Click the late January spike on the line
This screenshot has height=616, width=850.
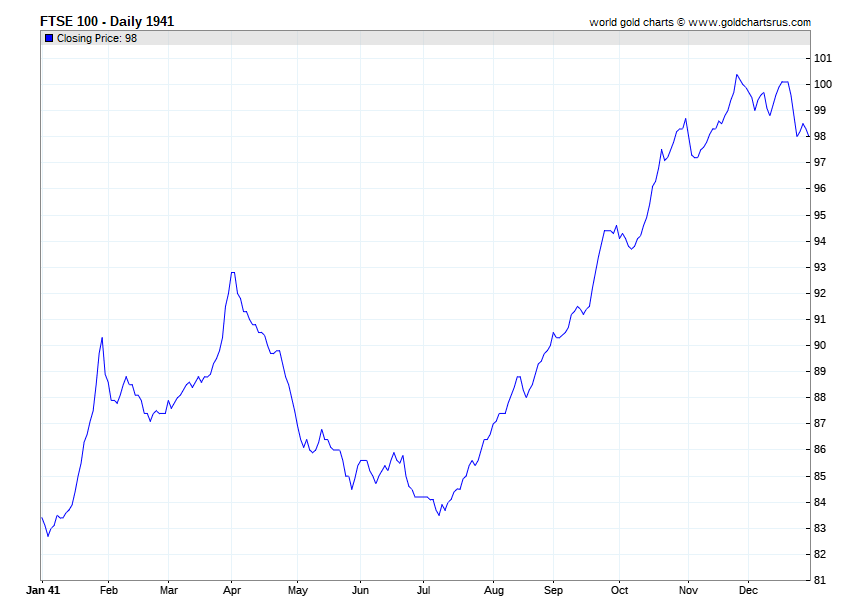102,338
